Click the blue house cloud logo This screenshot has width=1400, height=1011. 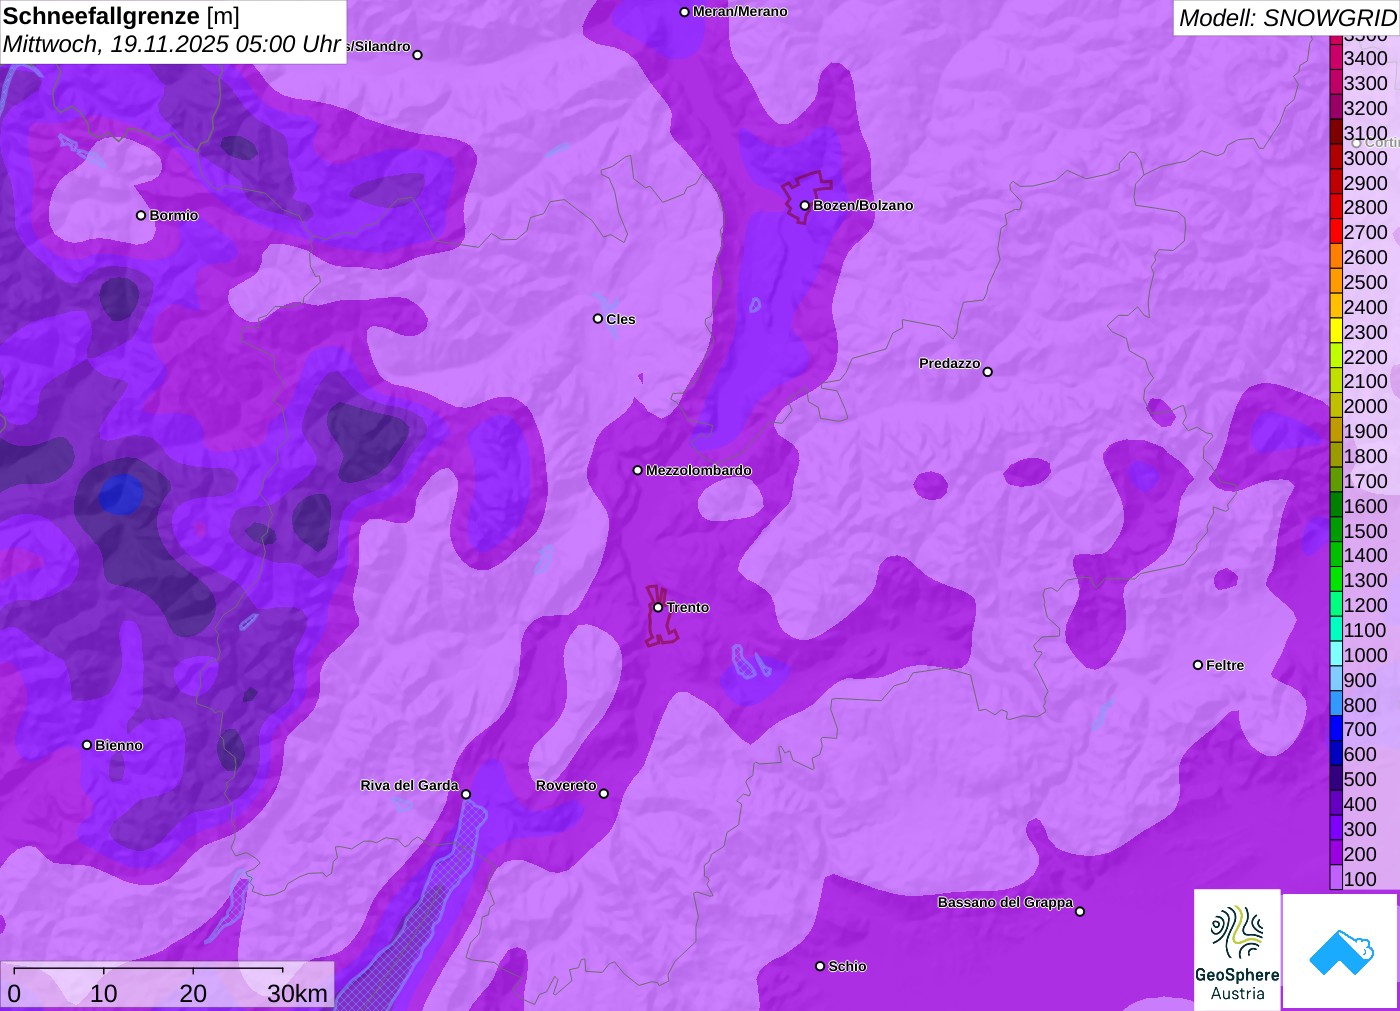[1341, 951]
